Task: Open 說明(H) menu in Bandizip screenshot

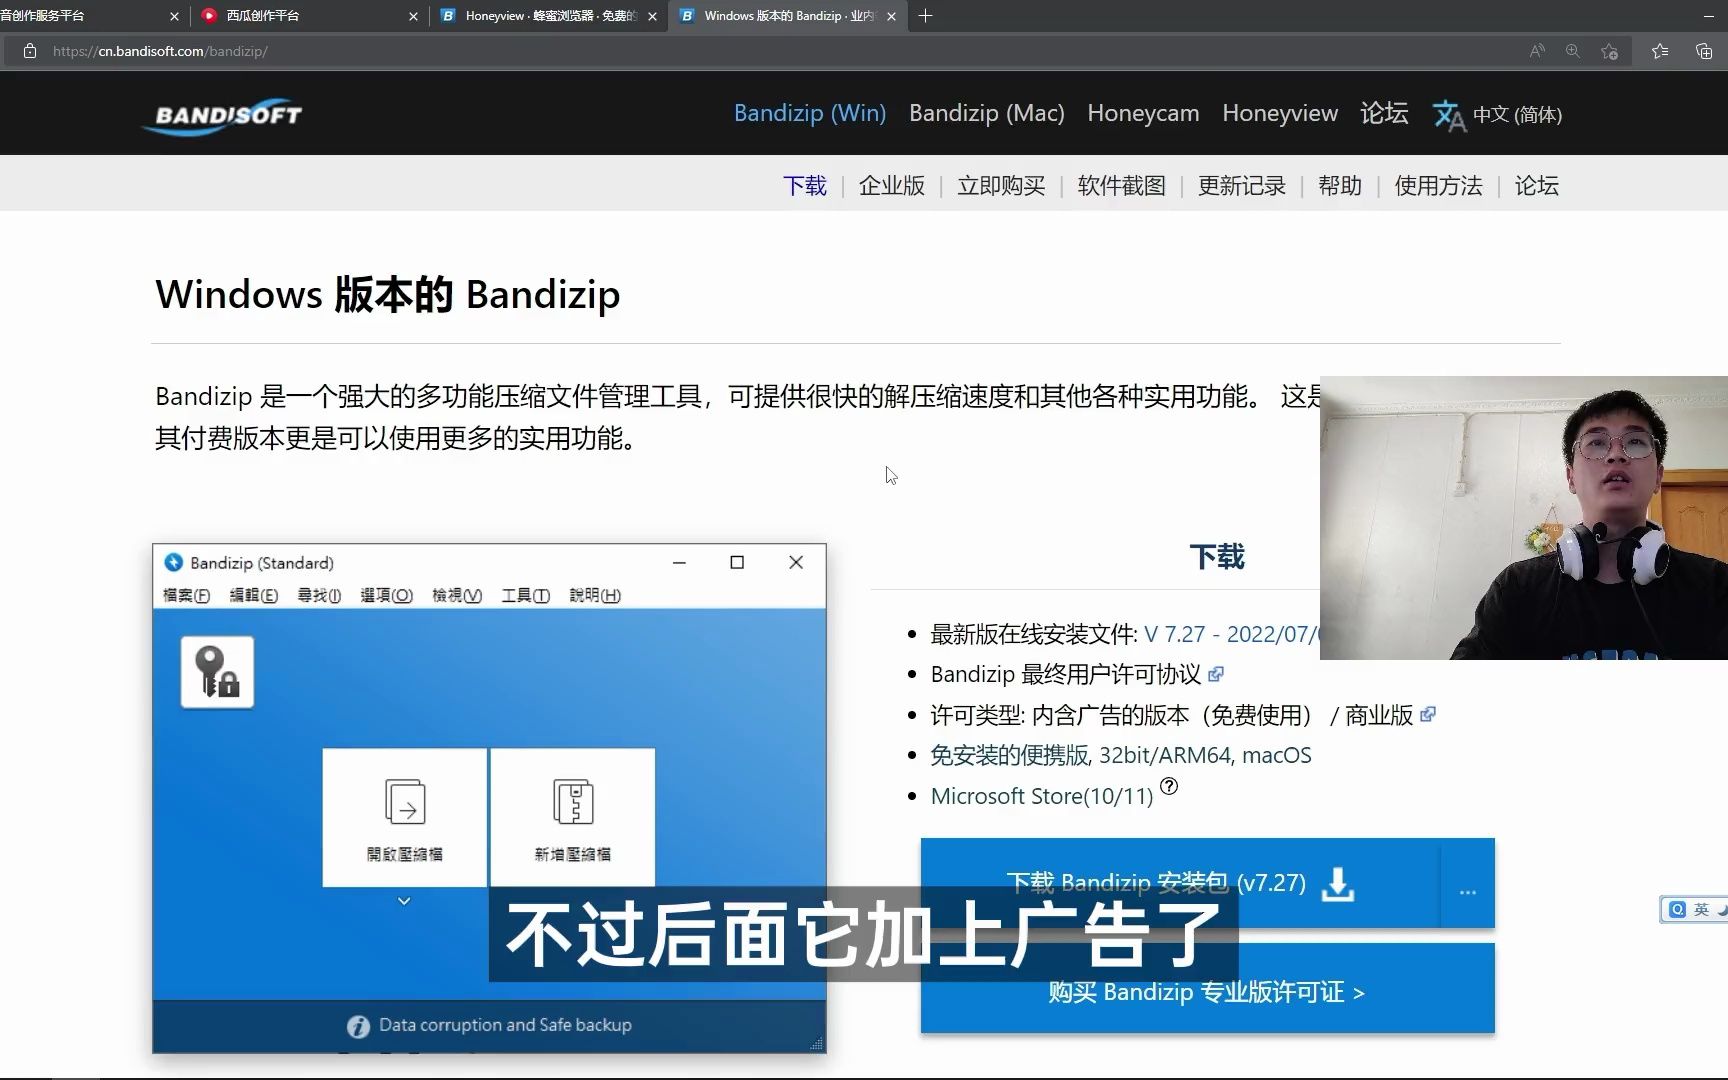Action: tap(595, 595)
